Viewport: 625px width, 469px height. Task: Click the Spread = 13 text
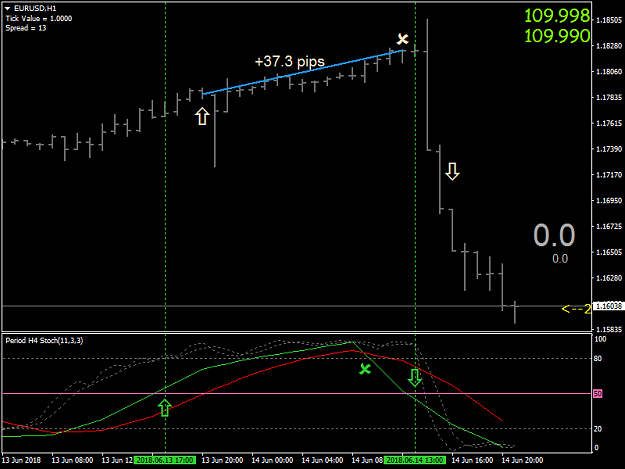pos(26,28)
